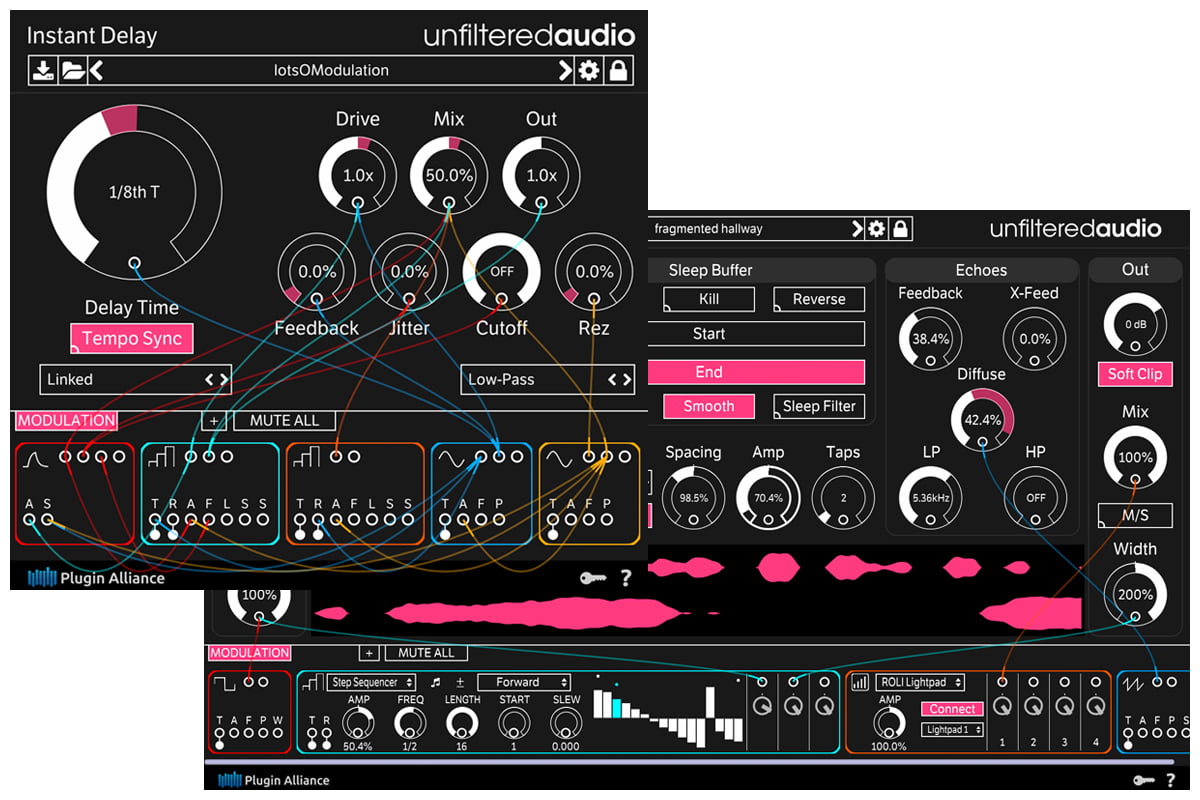The image size is (1200, 800).
Task: Go to previous preset arrow before lotsOModulation
Action: pos(97,70)
